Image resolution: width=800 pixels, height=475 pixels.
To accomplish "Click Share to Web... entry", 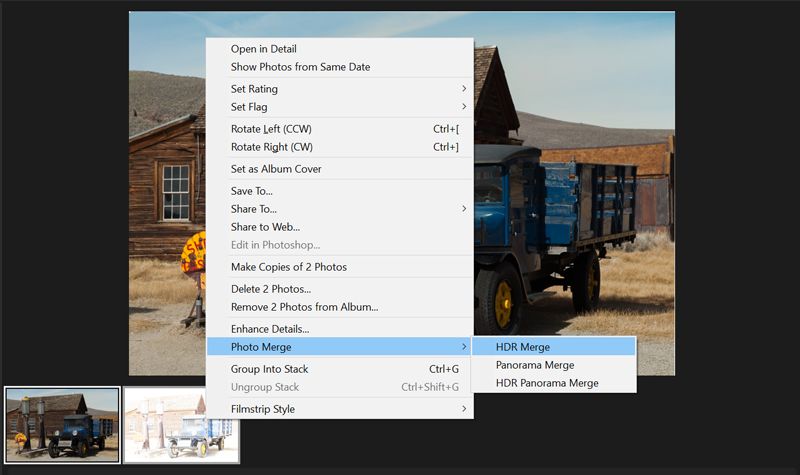I will click(265, 227).
